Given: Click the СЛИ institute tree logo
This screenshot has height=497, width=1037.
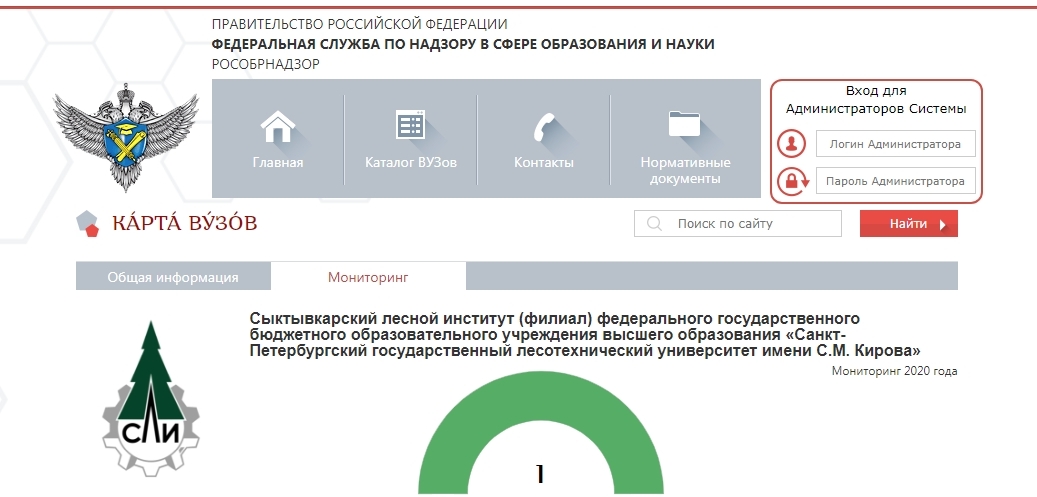Looking at the screenshot, I should (151, 400).
